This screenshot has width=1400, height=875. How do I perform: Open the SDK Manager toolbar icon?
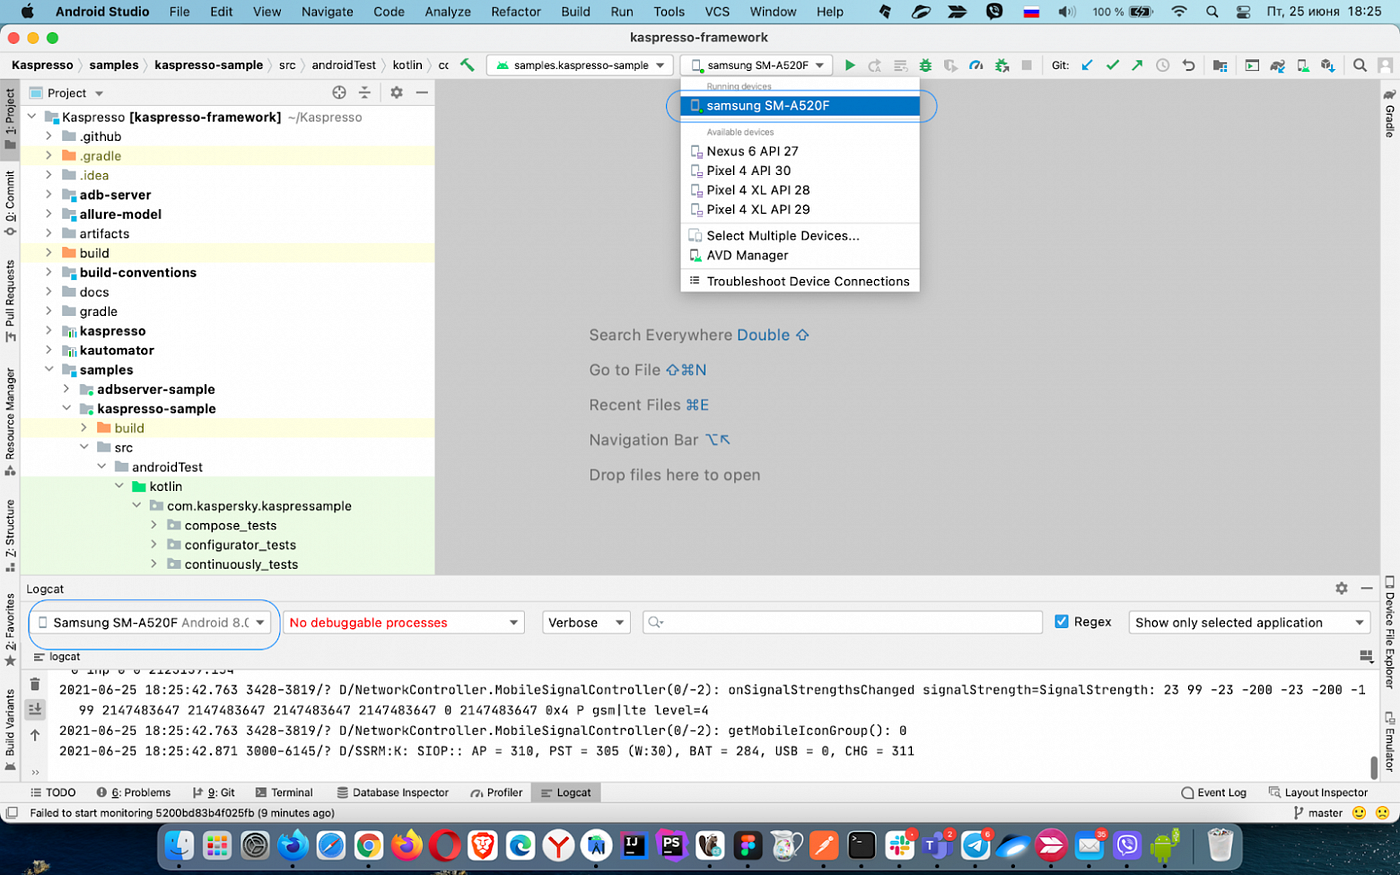click(1328, 65)
